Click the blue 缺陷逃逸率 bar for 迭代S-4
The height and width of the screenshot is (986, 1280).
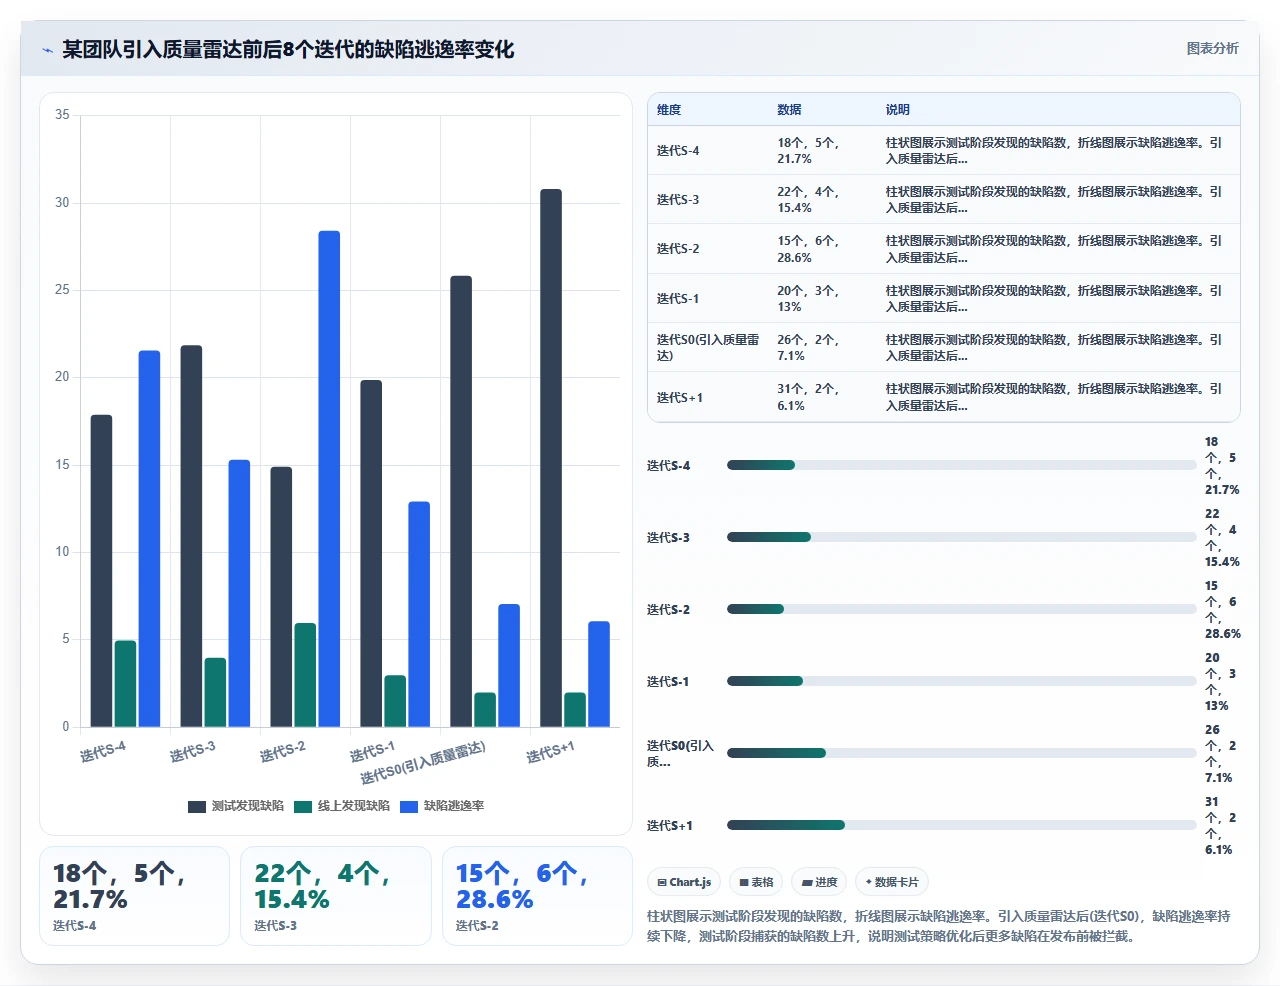coord(149,539)
